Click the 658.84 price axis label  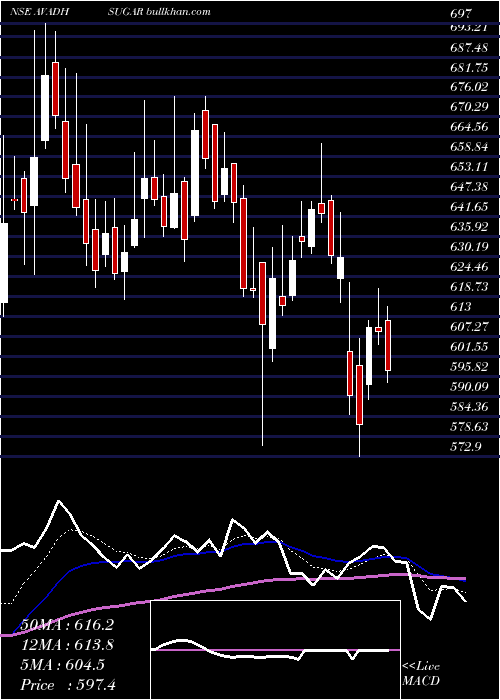click(x=469, y=147)
